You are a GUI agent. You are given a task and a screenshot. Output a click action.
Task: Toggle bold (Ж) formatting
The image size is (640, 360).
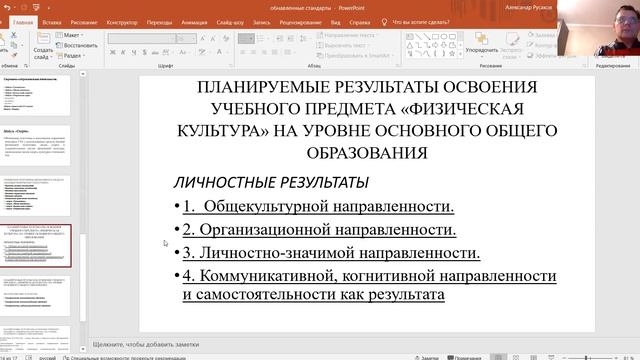pos(113,52)
